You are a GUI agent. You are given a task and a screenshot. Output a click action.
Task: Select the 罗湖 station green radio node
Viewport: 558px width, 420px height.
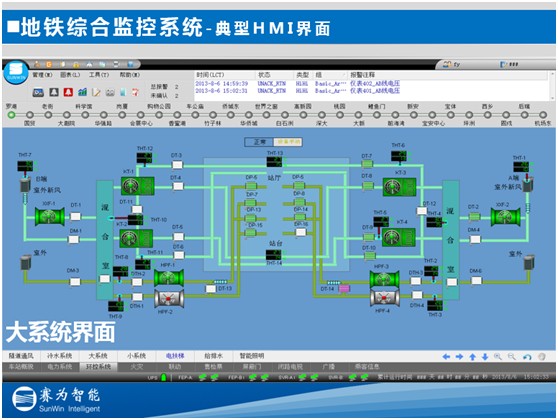click(x=11, y=115)
